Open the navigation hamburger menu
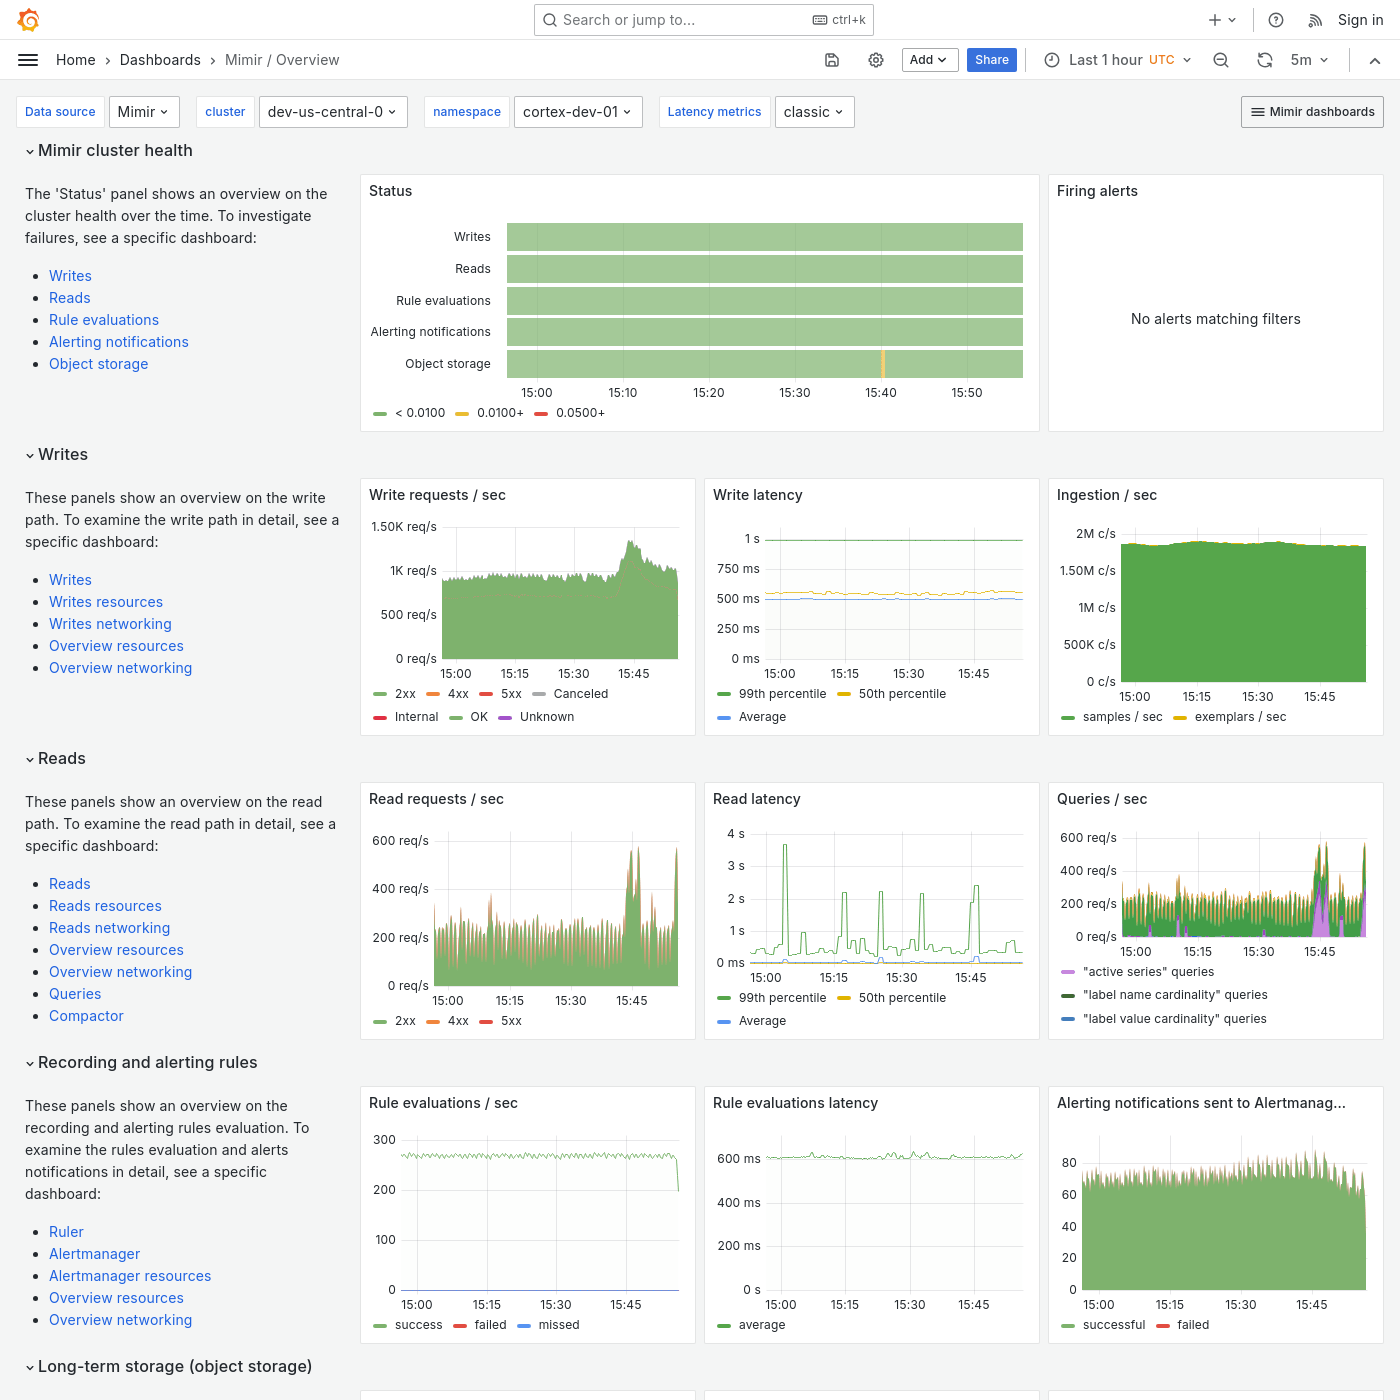Image resolution: width=1400 pixels, height=1400 pixels. coord(27,60)
